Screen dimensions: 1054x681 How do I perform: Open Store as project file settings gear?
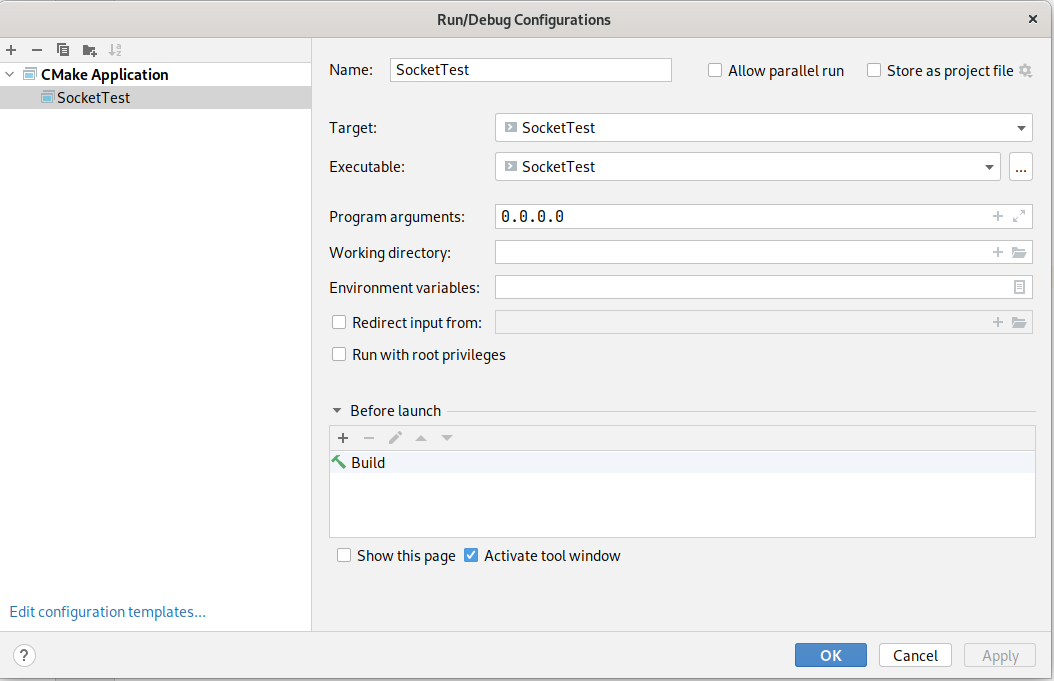click(x=1025, y=71)
